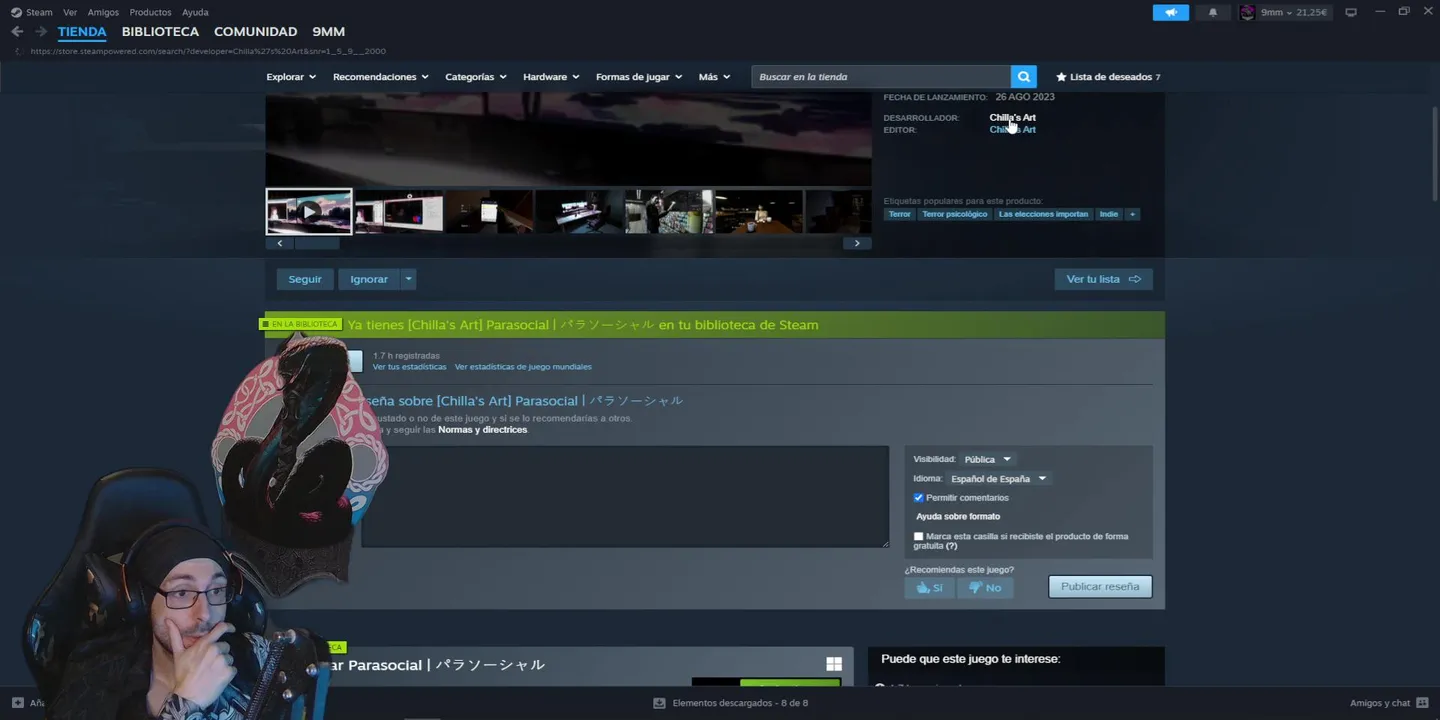The width and height of the screenshot is (1440, 720).
Task: Expand the Hardware menu
Action: (551, 77)
